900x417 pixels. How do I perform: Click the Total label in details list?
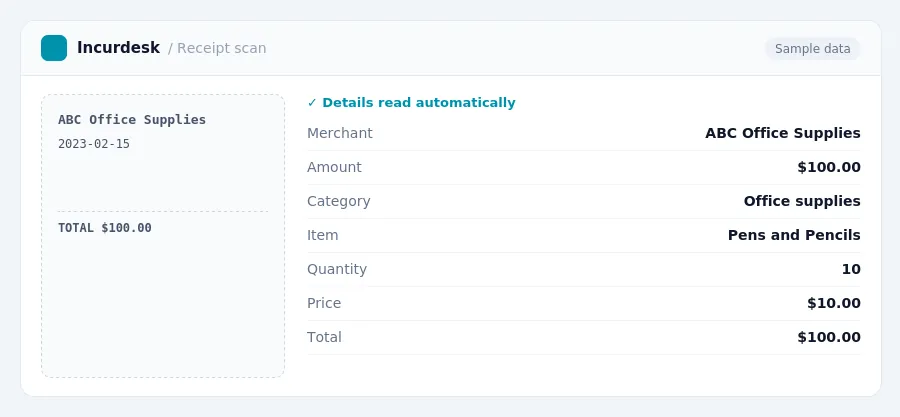[x=324, y=337]
